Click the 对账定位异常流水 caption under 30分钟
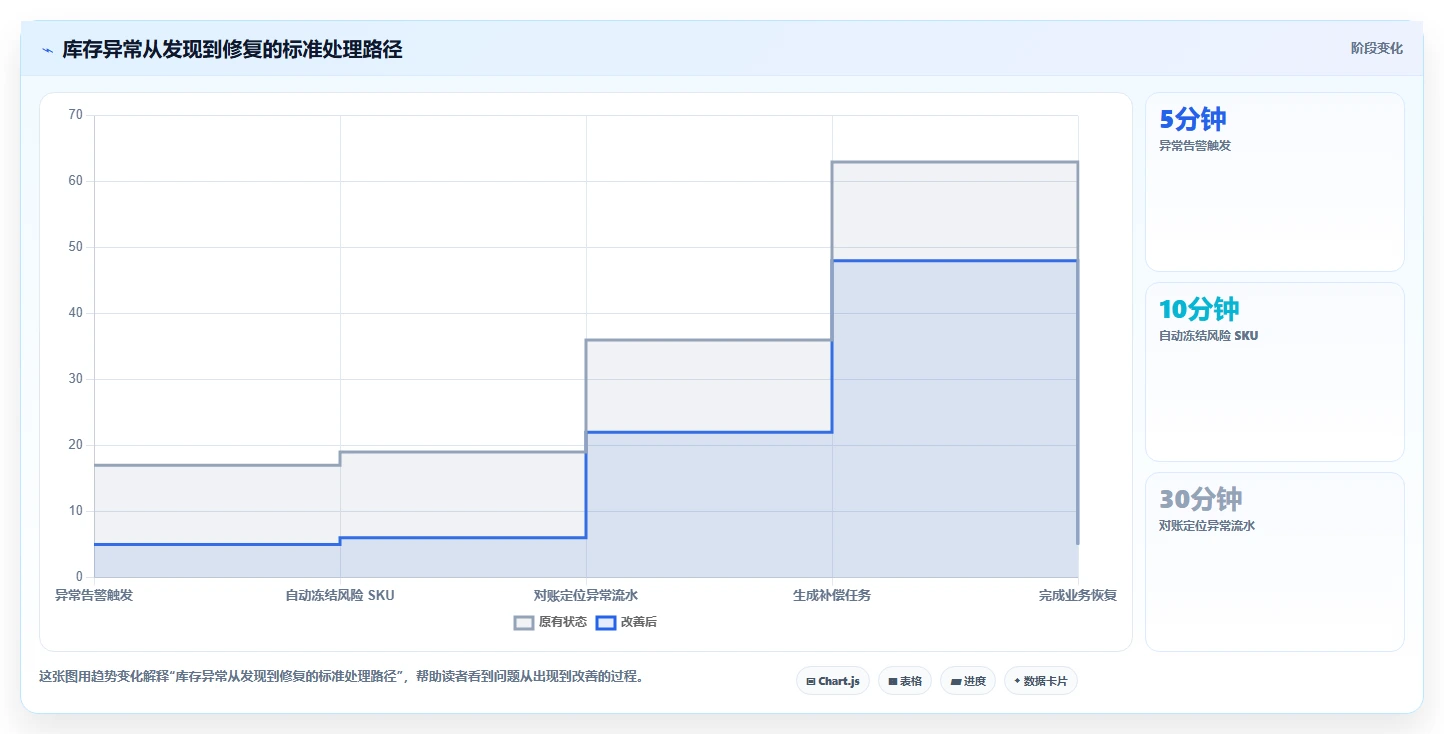The width and height of the screenshot is (1444, 734). 1207,525
